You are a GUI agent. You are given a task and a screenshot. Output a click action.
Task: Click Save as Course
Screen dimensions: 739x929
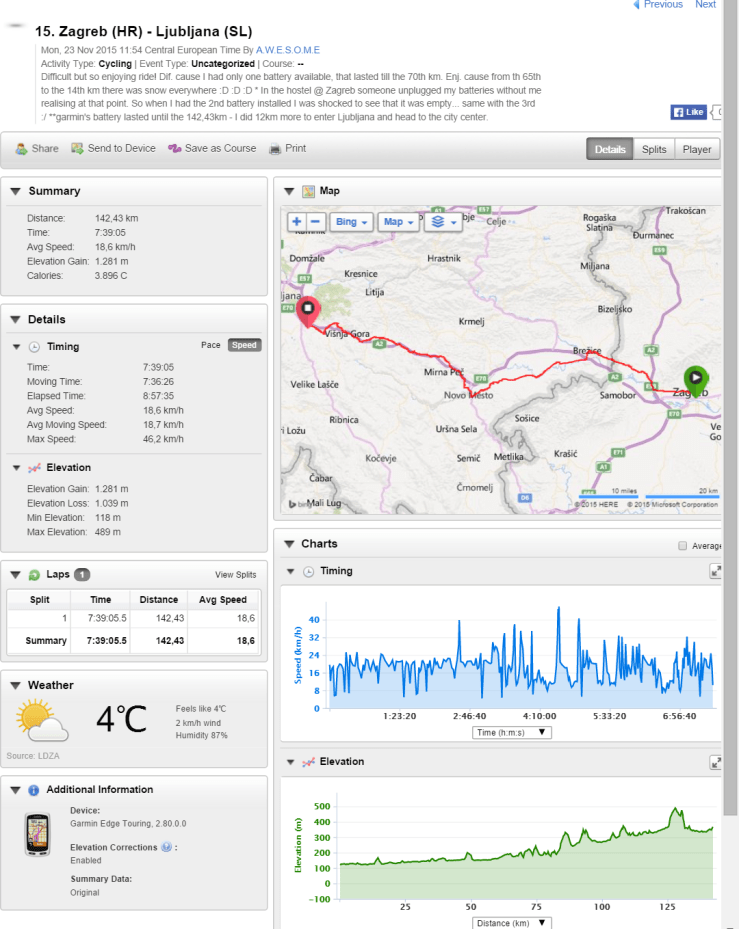pos(212,148)
